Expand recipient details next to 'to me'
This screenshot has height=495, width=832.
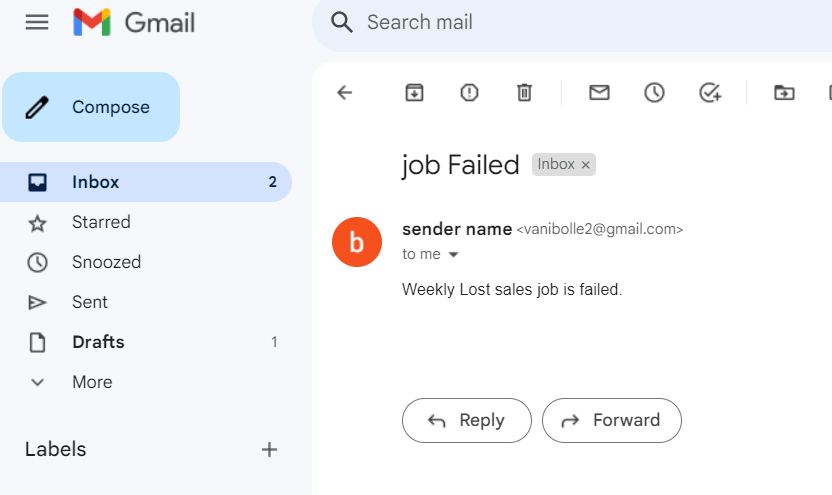pyautogui.click(x=453, y=255)
